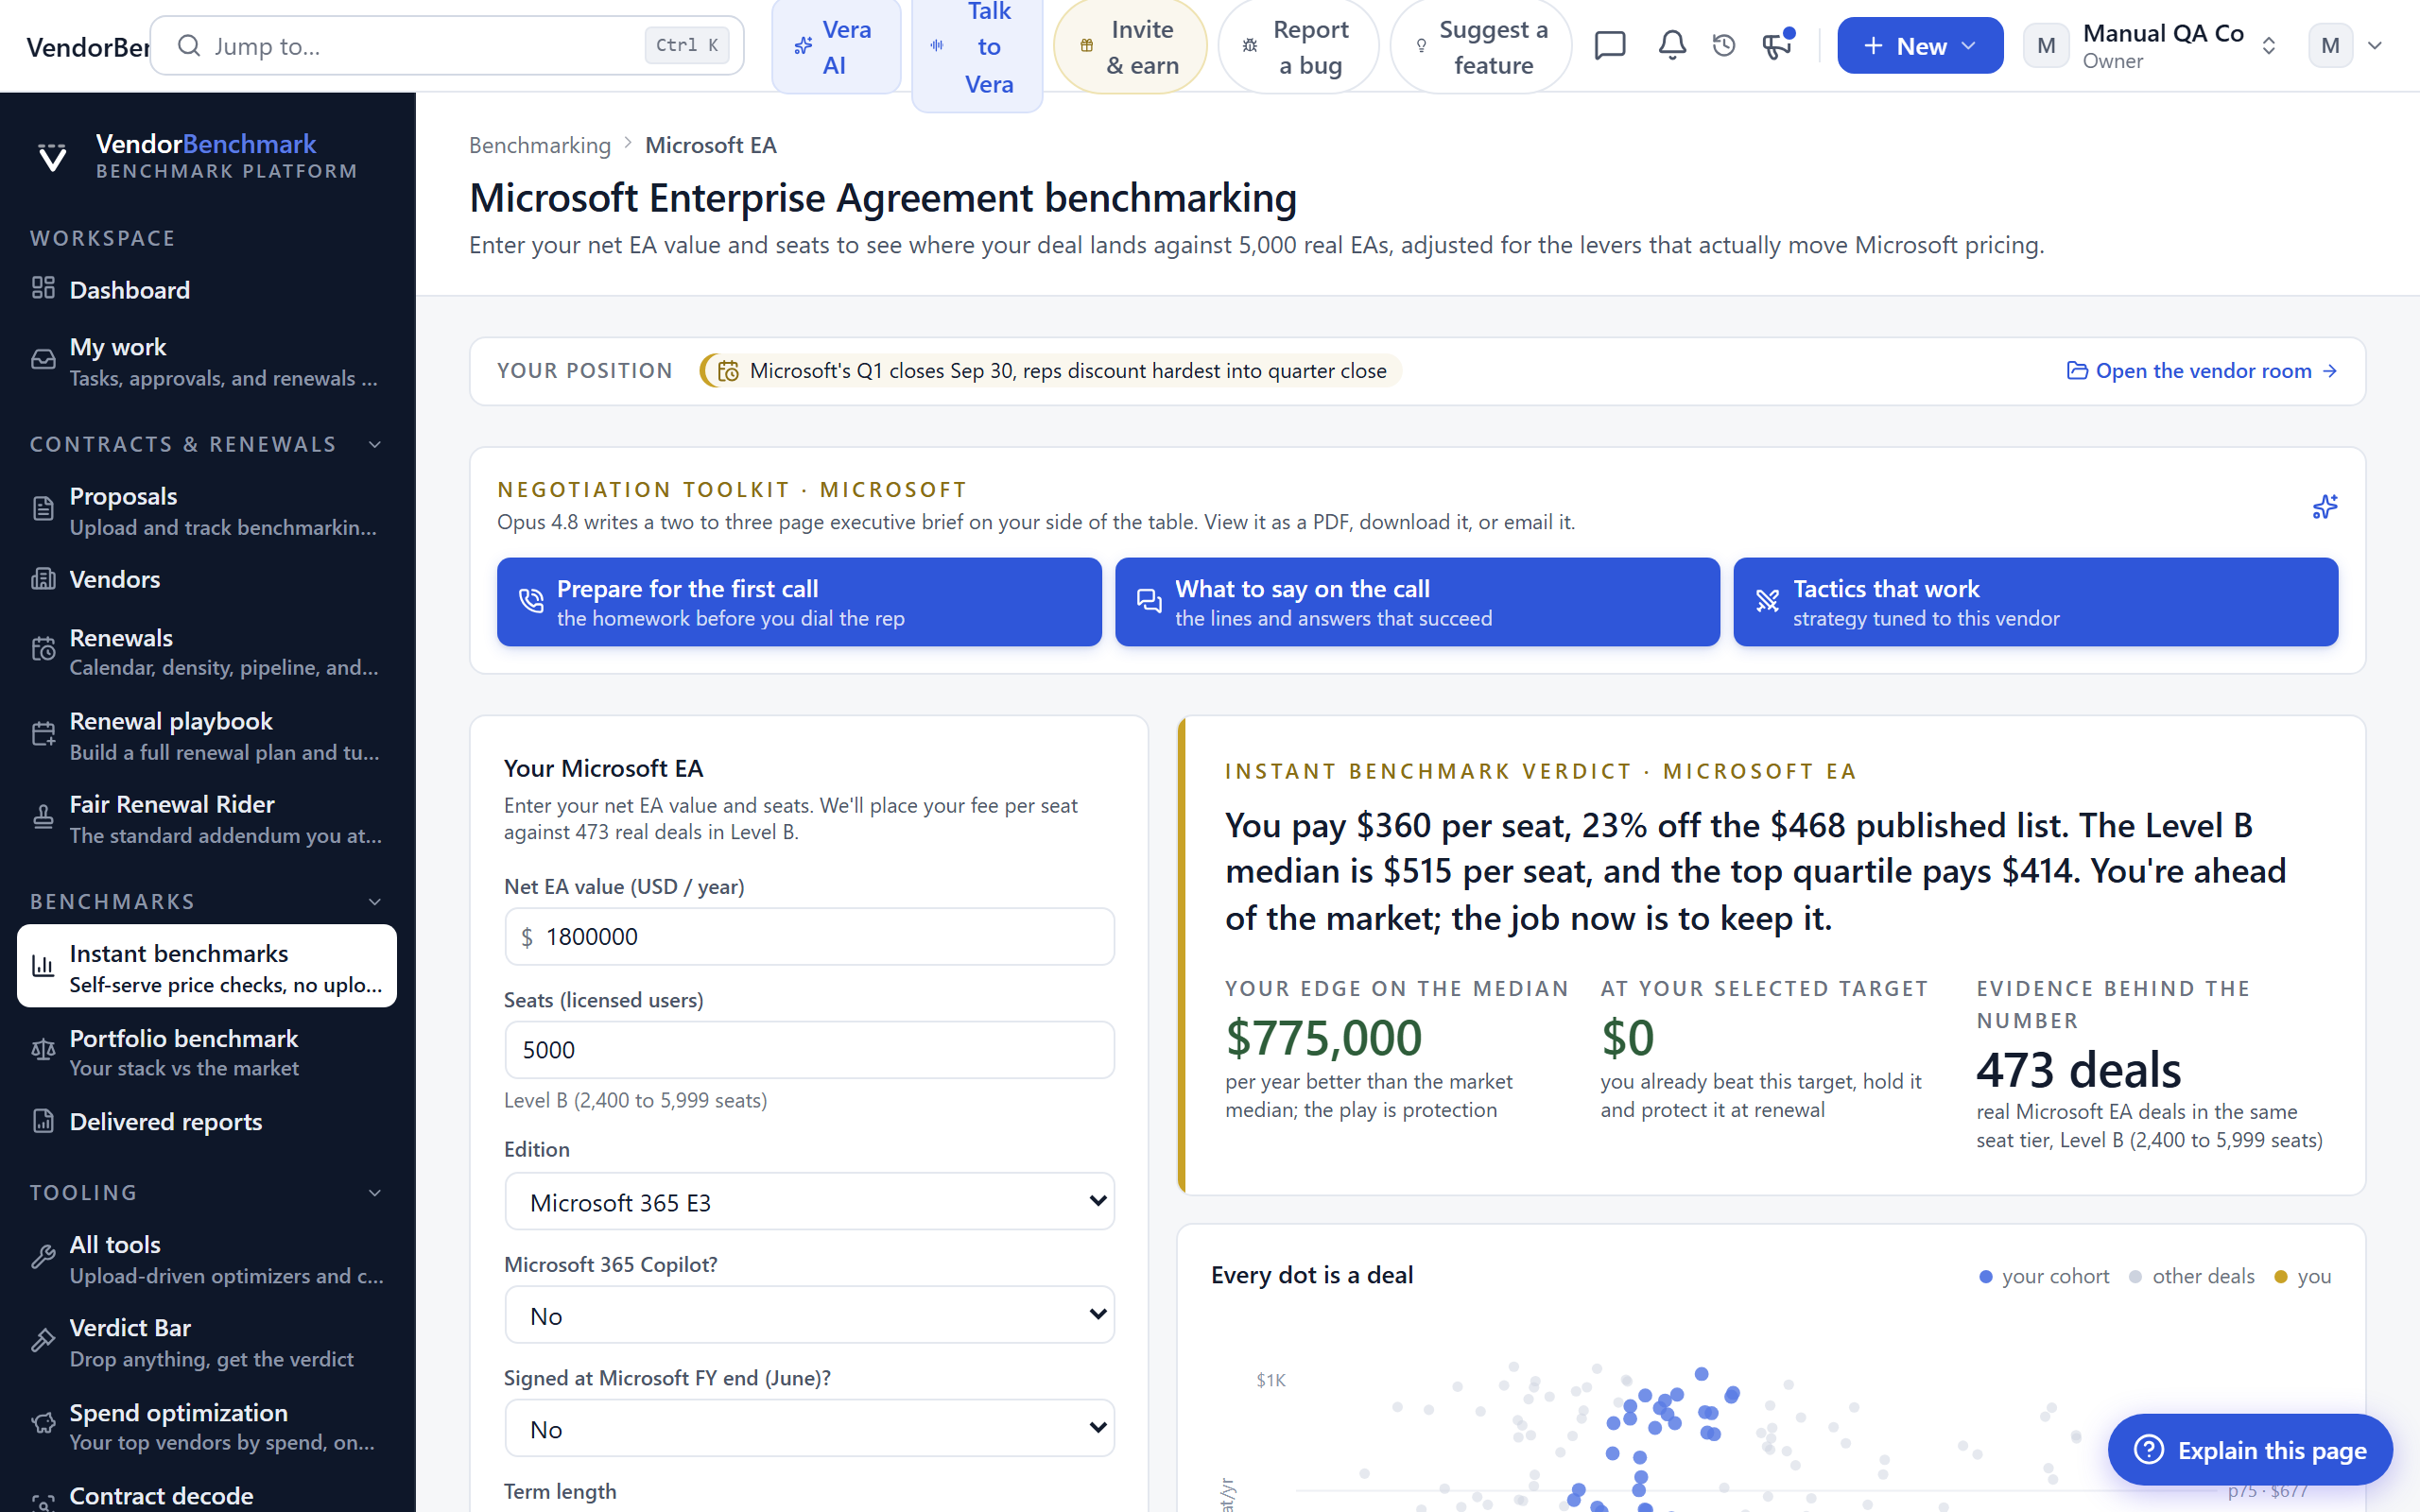Click the Microsoft EA breadcrumb text
2420x1512 pixels.
coord(711,146)
